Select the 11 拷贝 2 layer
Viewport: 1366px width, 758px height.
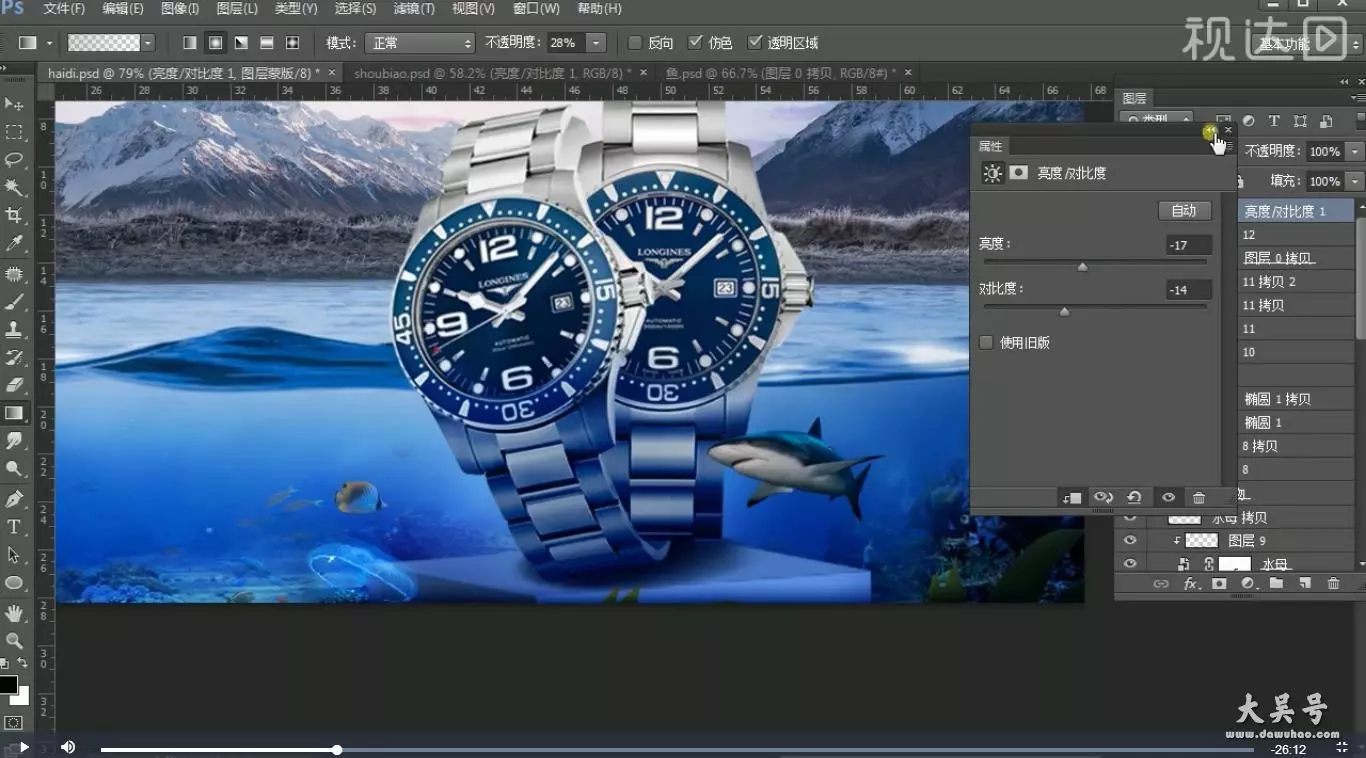point(1296,282)
